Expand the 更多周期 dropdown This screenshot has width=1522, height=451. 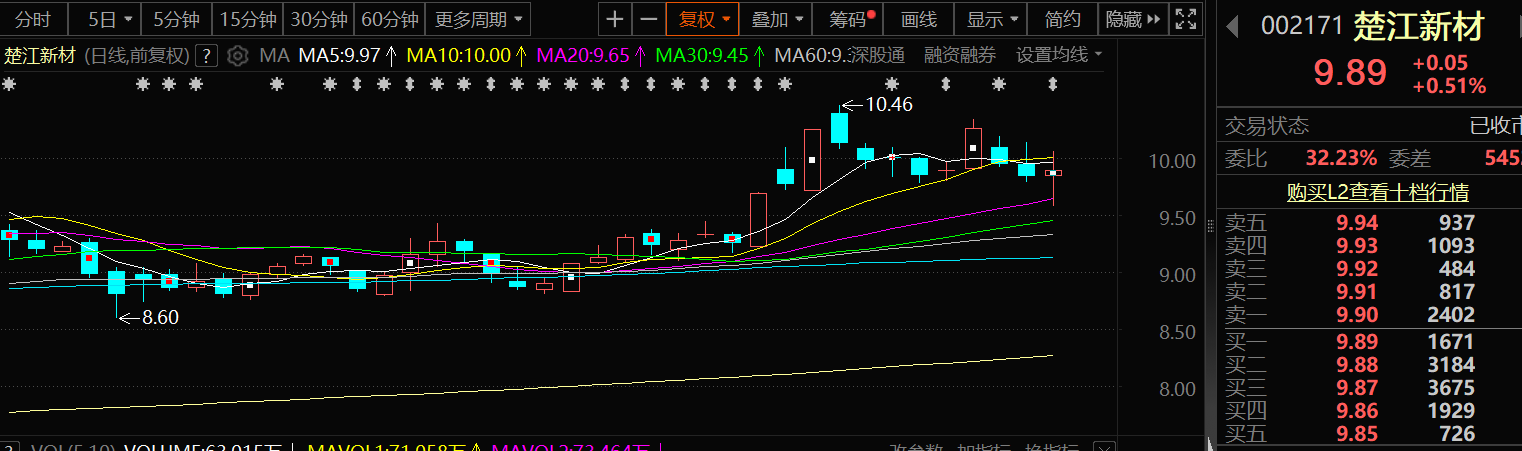pos(479,18)
